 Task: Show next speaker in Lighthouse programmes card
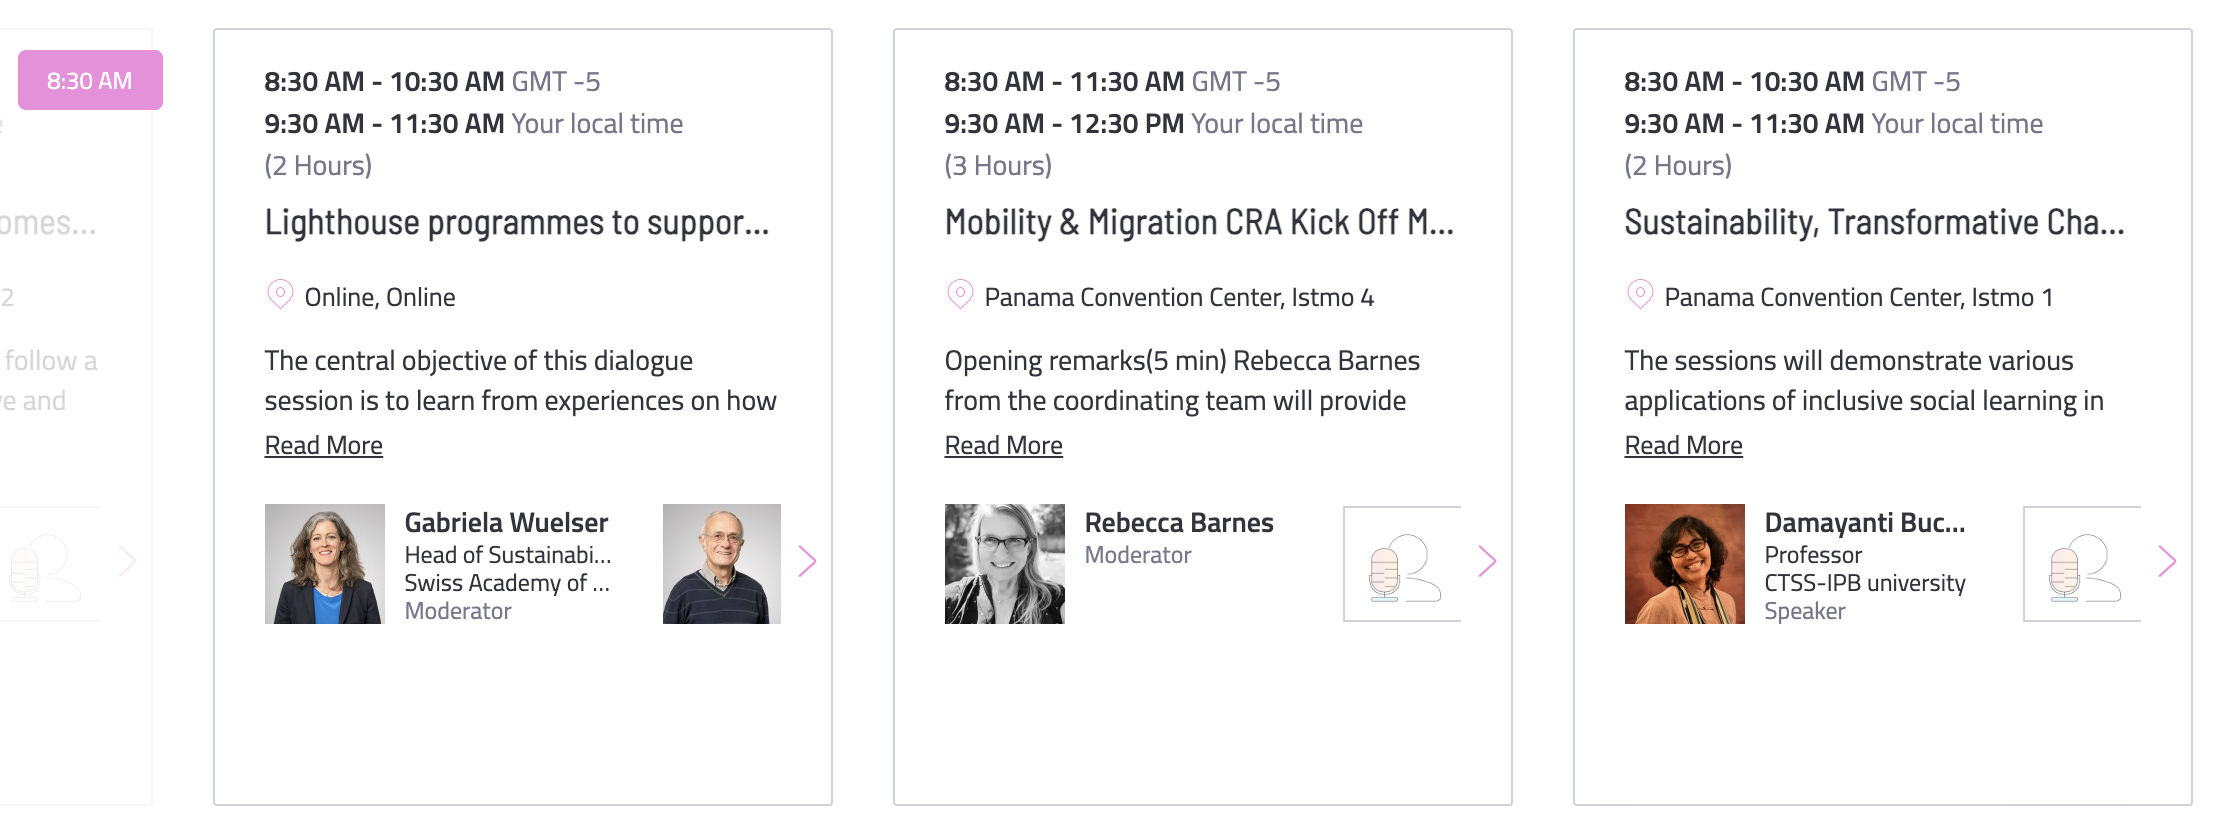click(x=807, y=562)
